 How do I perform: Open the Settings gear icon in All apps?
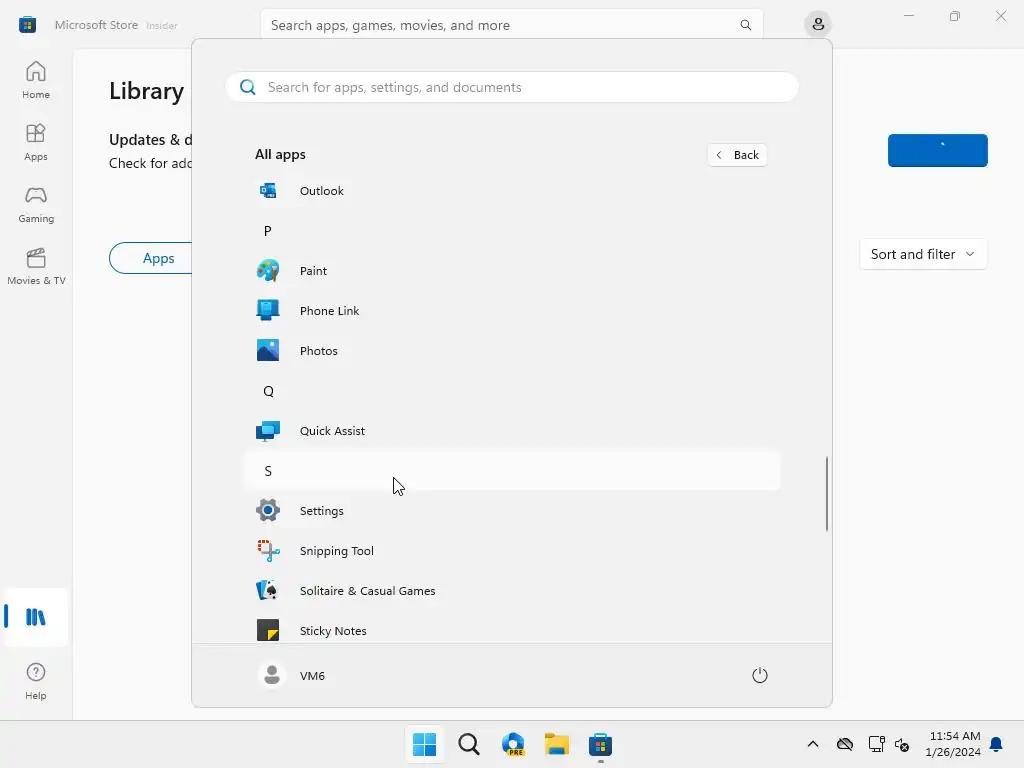(268, 511)
